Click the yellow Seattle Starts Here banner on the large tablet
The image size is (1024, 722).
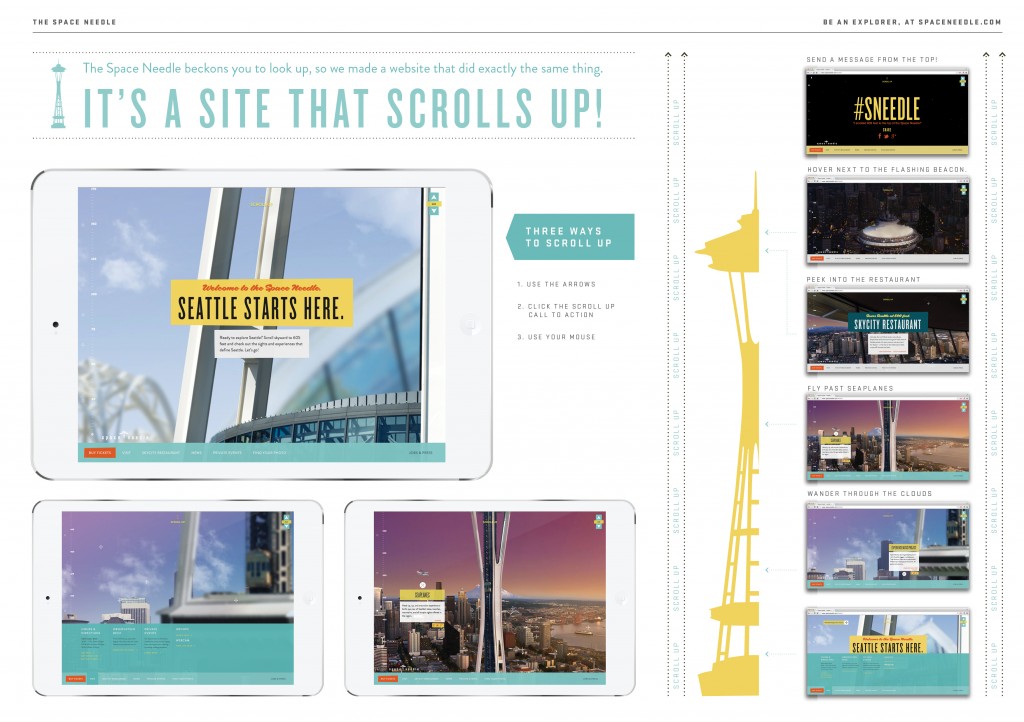click(262, 302)
